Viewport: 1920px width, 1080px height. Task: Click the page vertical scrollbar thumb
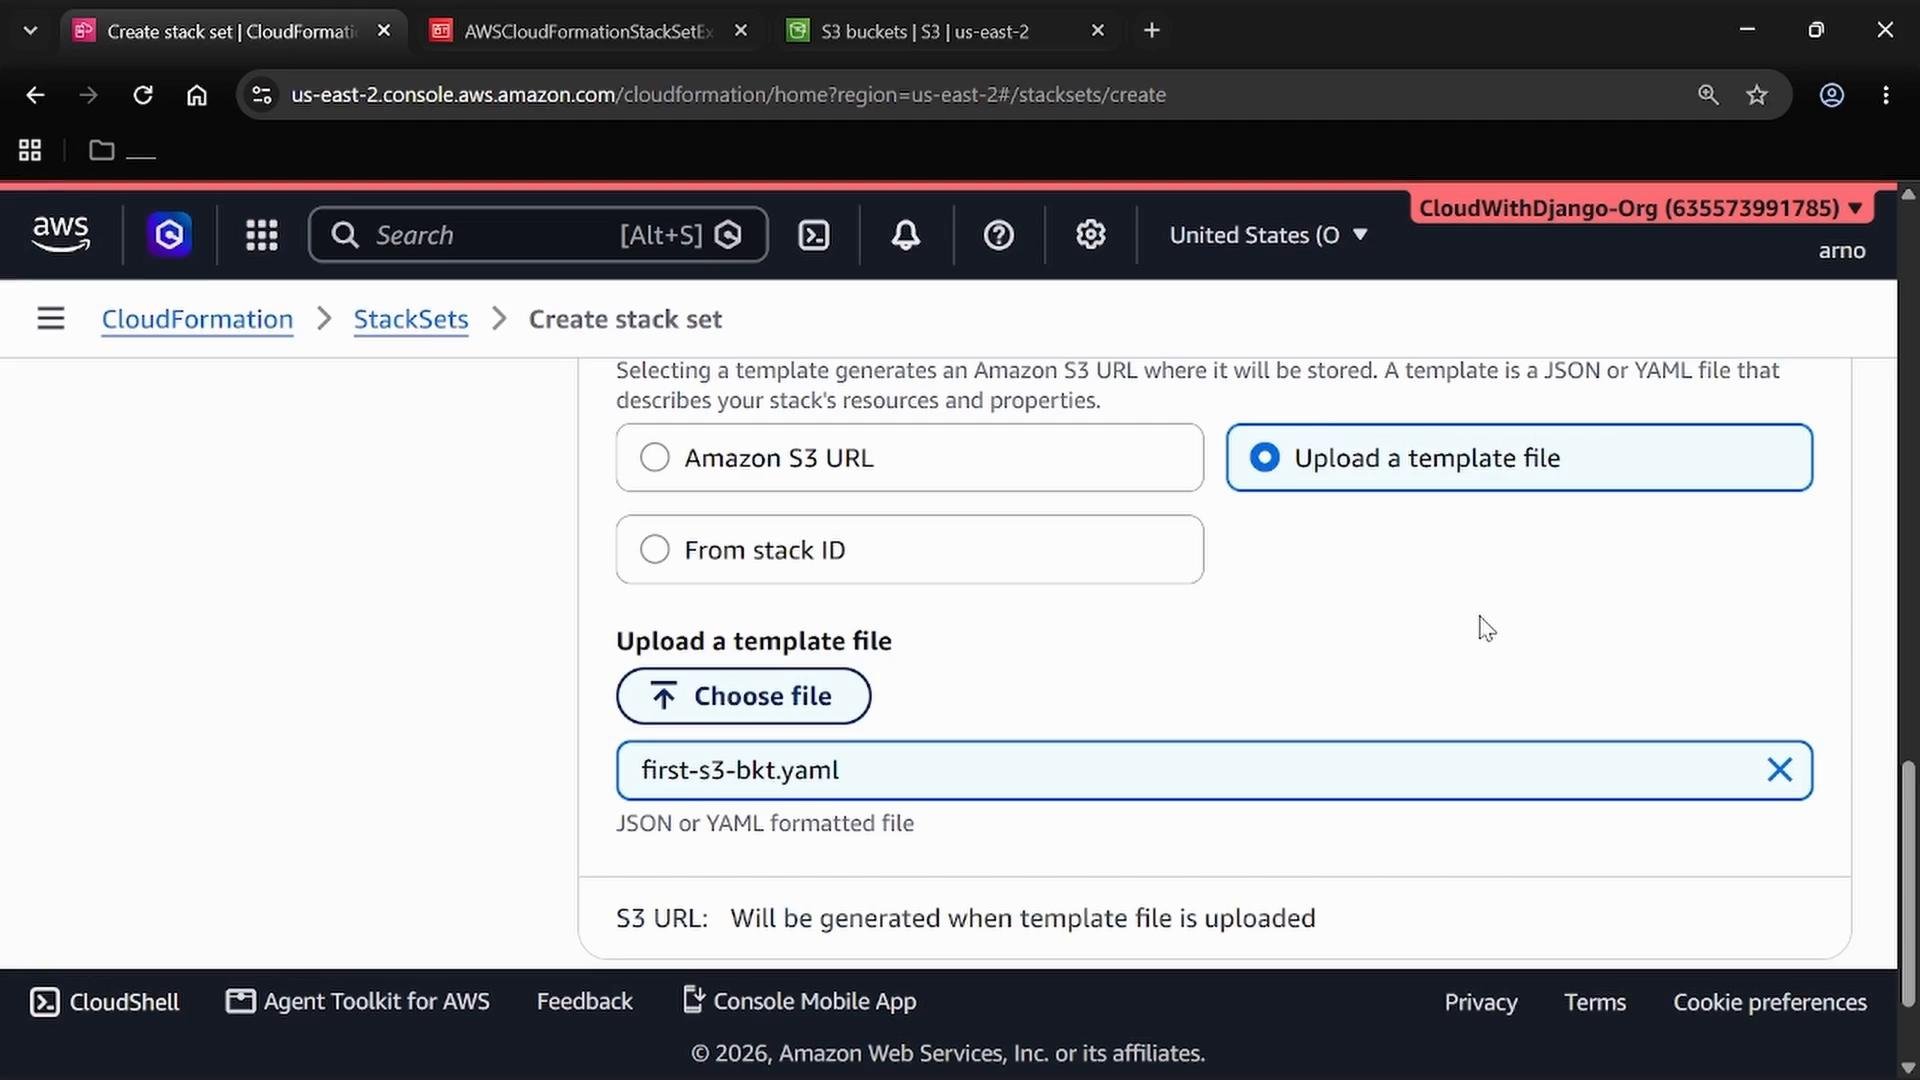1908,884
